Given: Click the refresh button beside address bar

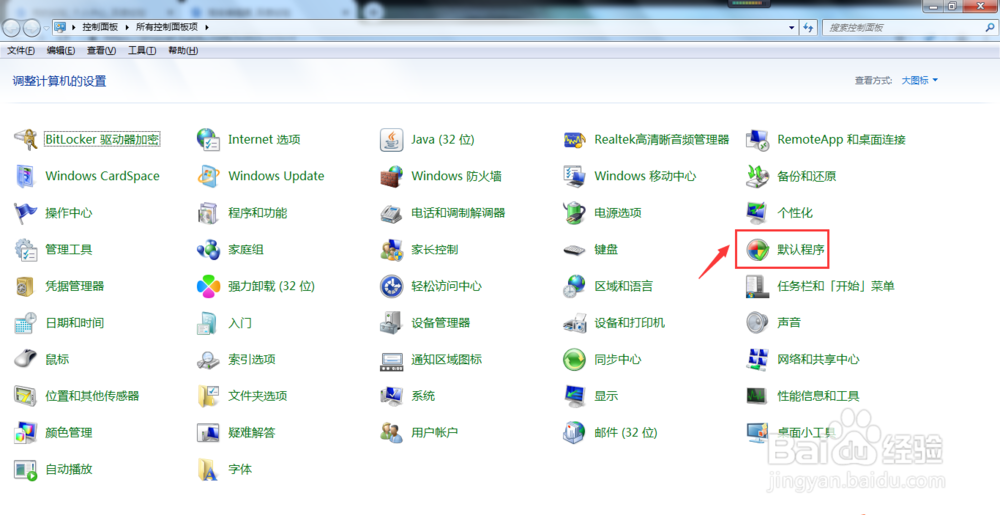Looking at the screenshot, I should pyautogui.click(x=809, y=27).
